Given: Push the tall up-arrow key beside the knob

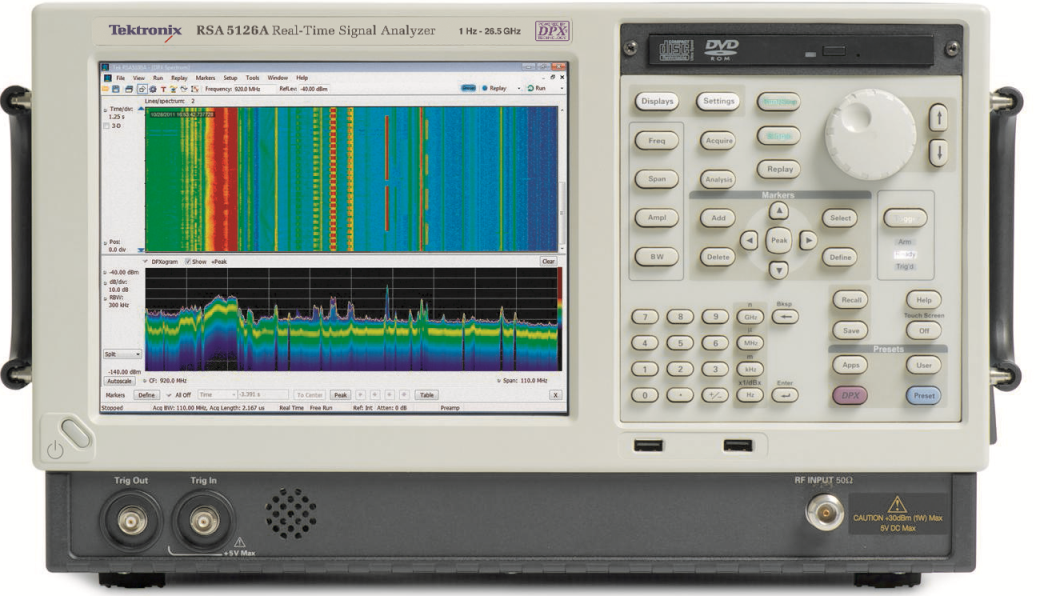Looking at the screenshot, I should pos(938,118).
